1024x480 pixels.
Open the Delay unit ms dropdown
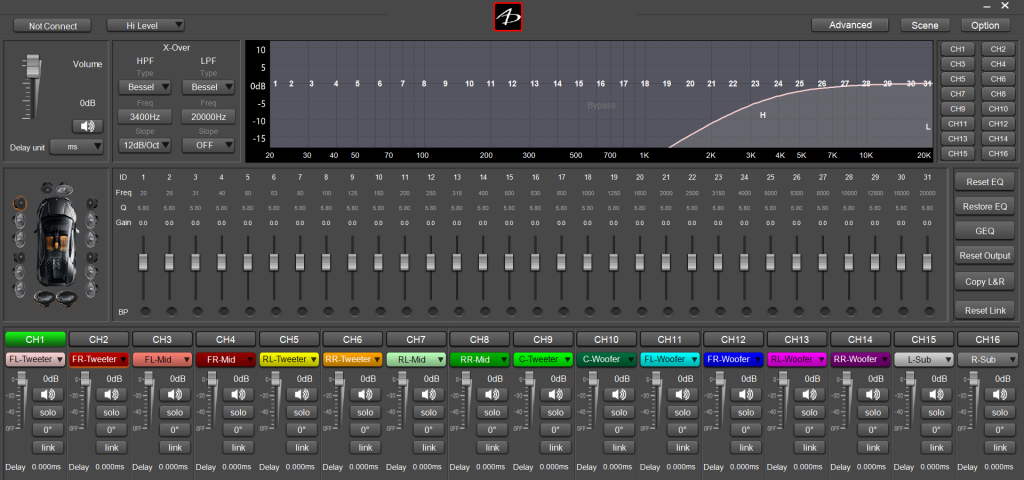pos(83,146)
